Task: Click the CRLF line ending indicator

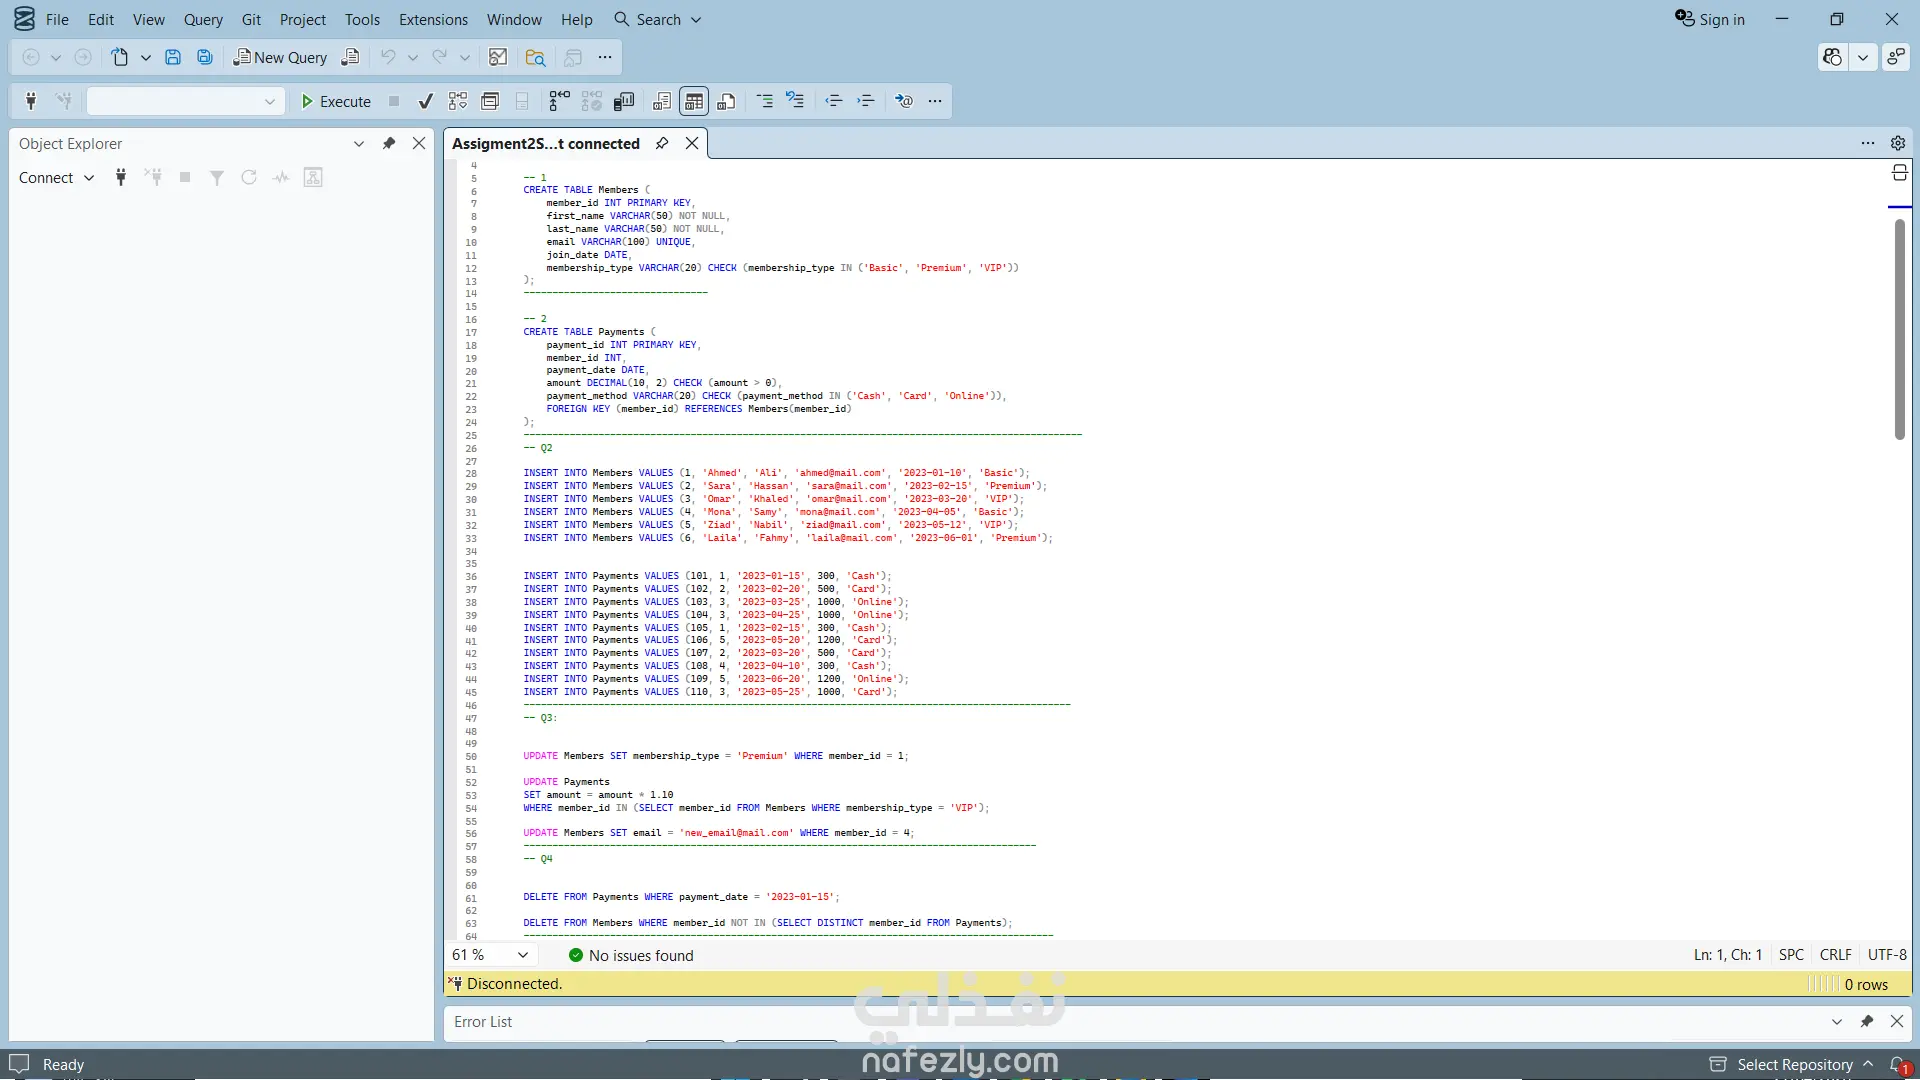Action: [1836, 955]
